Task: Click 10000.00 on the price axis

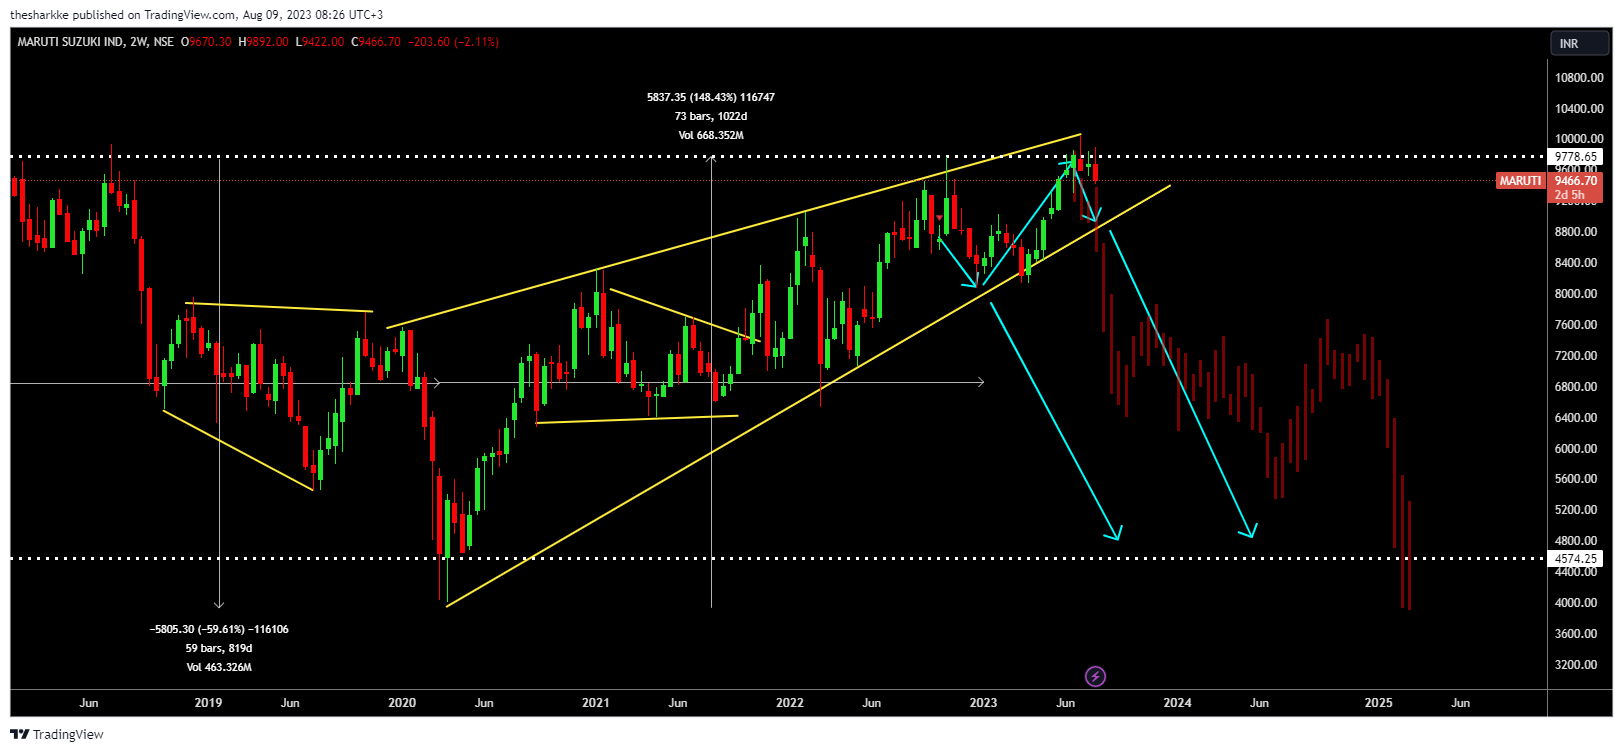Action: click(x=1579, y=140)
